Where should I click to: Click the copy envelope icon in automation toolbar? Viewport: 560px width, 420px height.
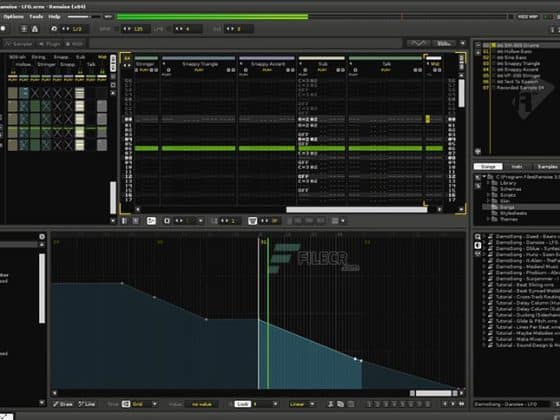[x=340, y=404]
